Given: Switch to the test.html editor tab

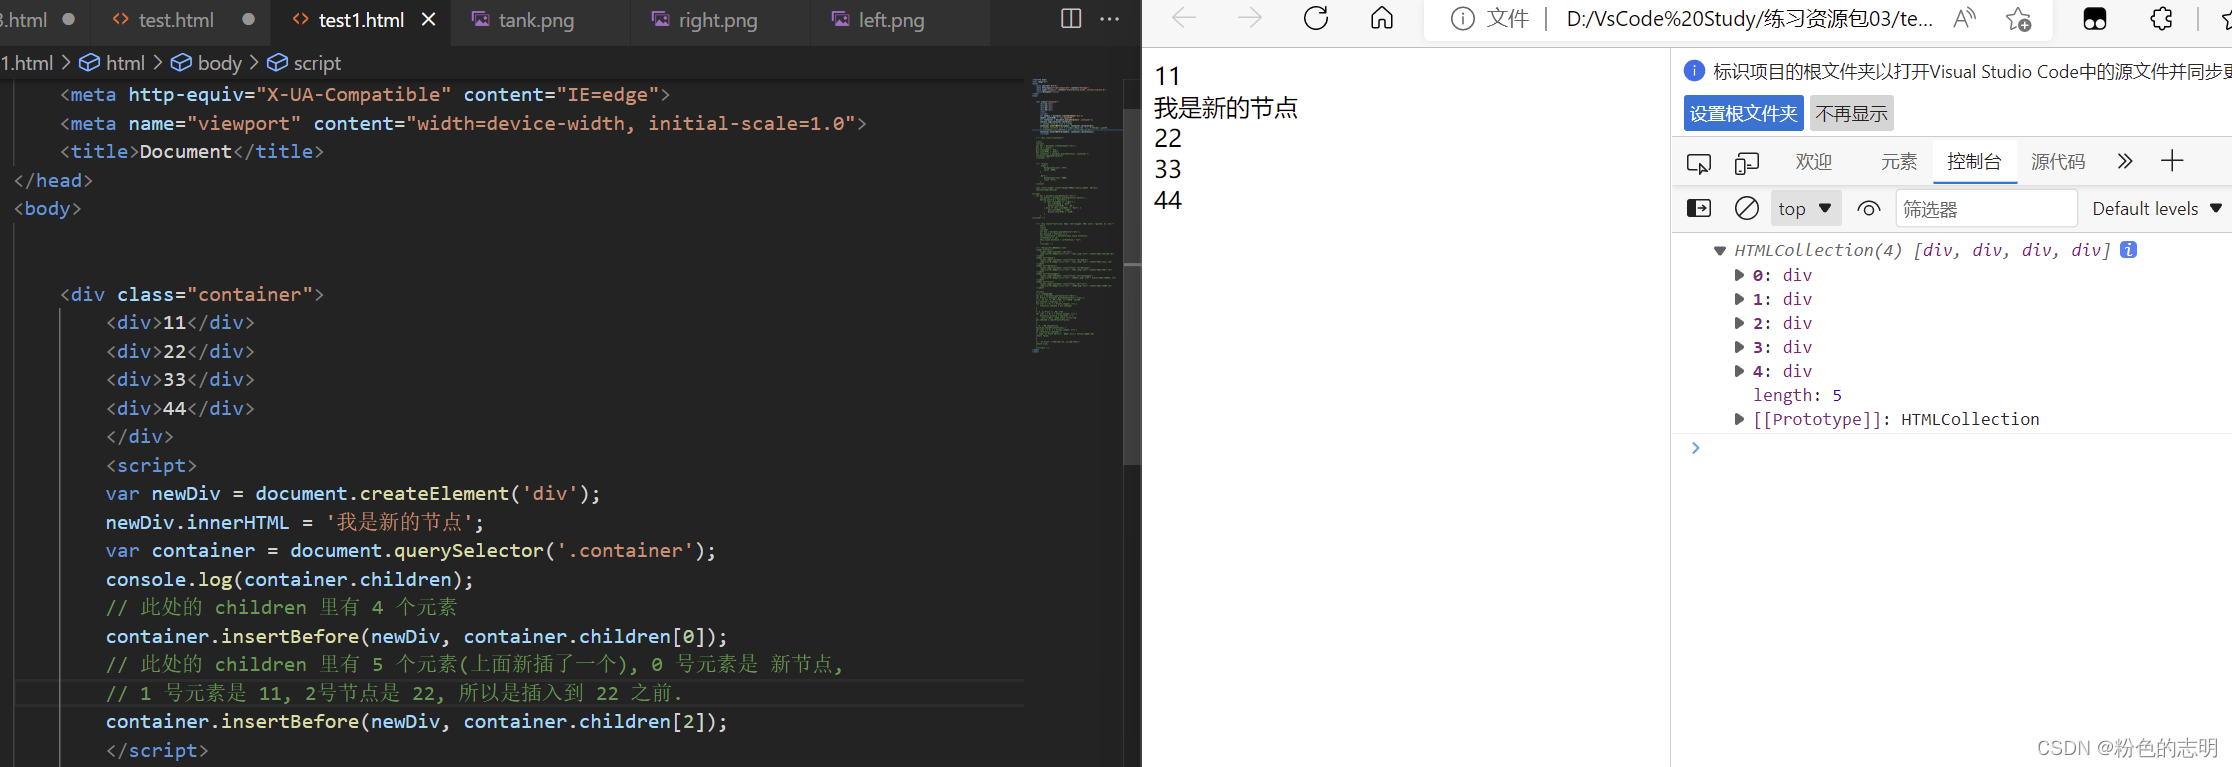Looking at the screenshot, I should click(176, 20).
